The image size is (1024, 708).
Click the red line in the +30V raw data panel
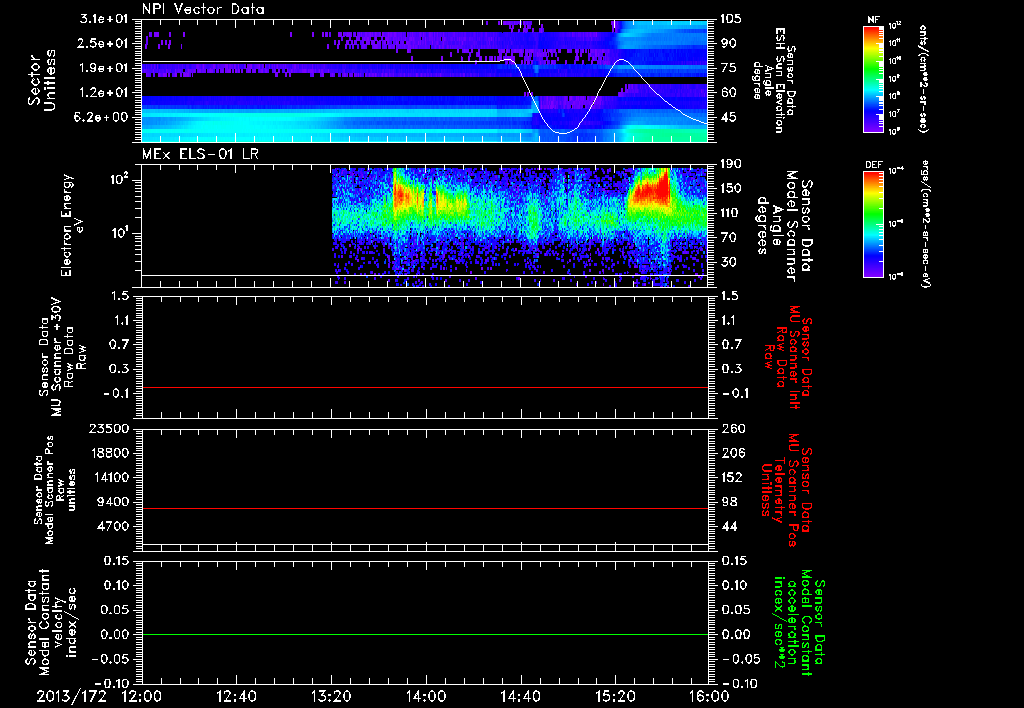pos(425,387)
